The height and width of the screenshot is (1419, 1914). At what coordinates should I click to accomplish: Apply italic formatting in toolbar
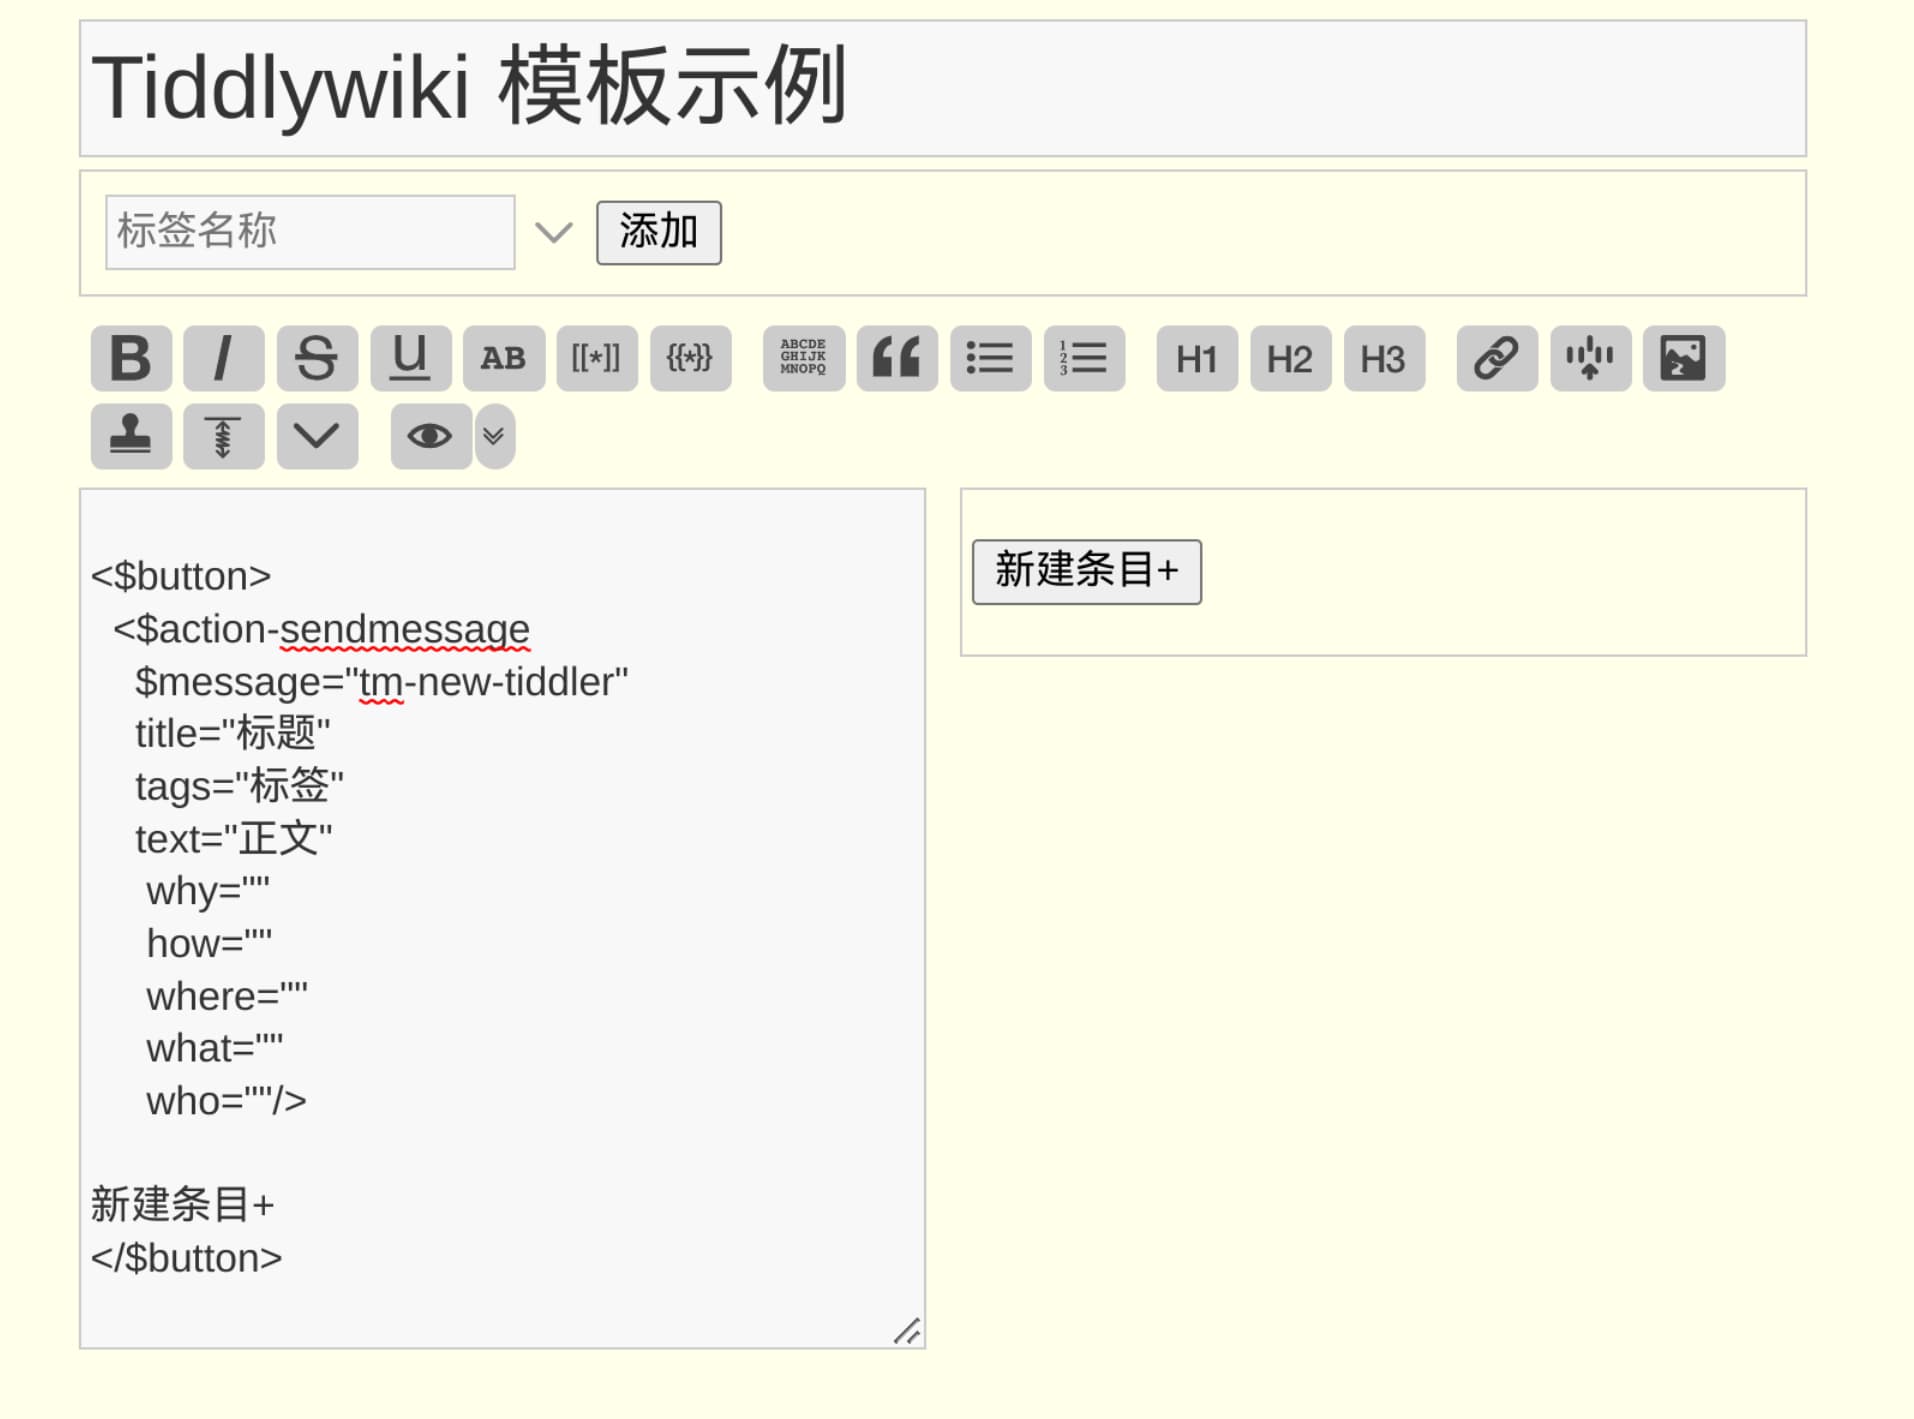[224, 358]
